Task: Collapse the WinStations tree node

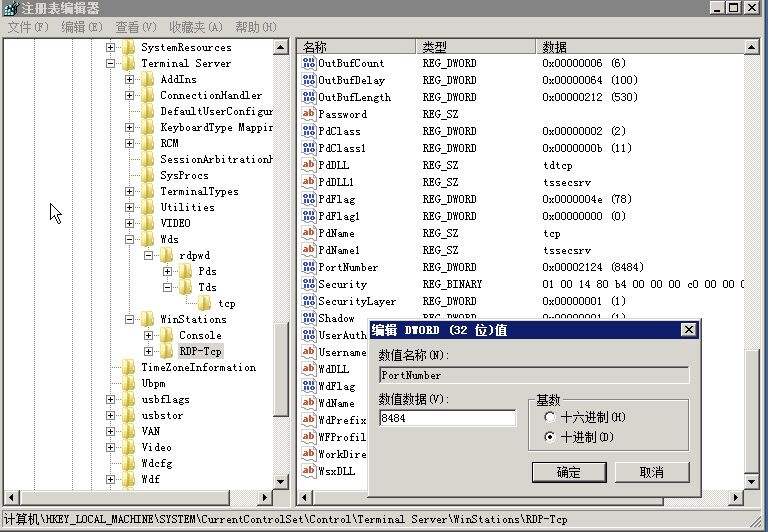Action: pos(130,319)
